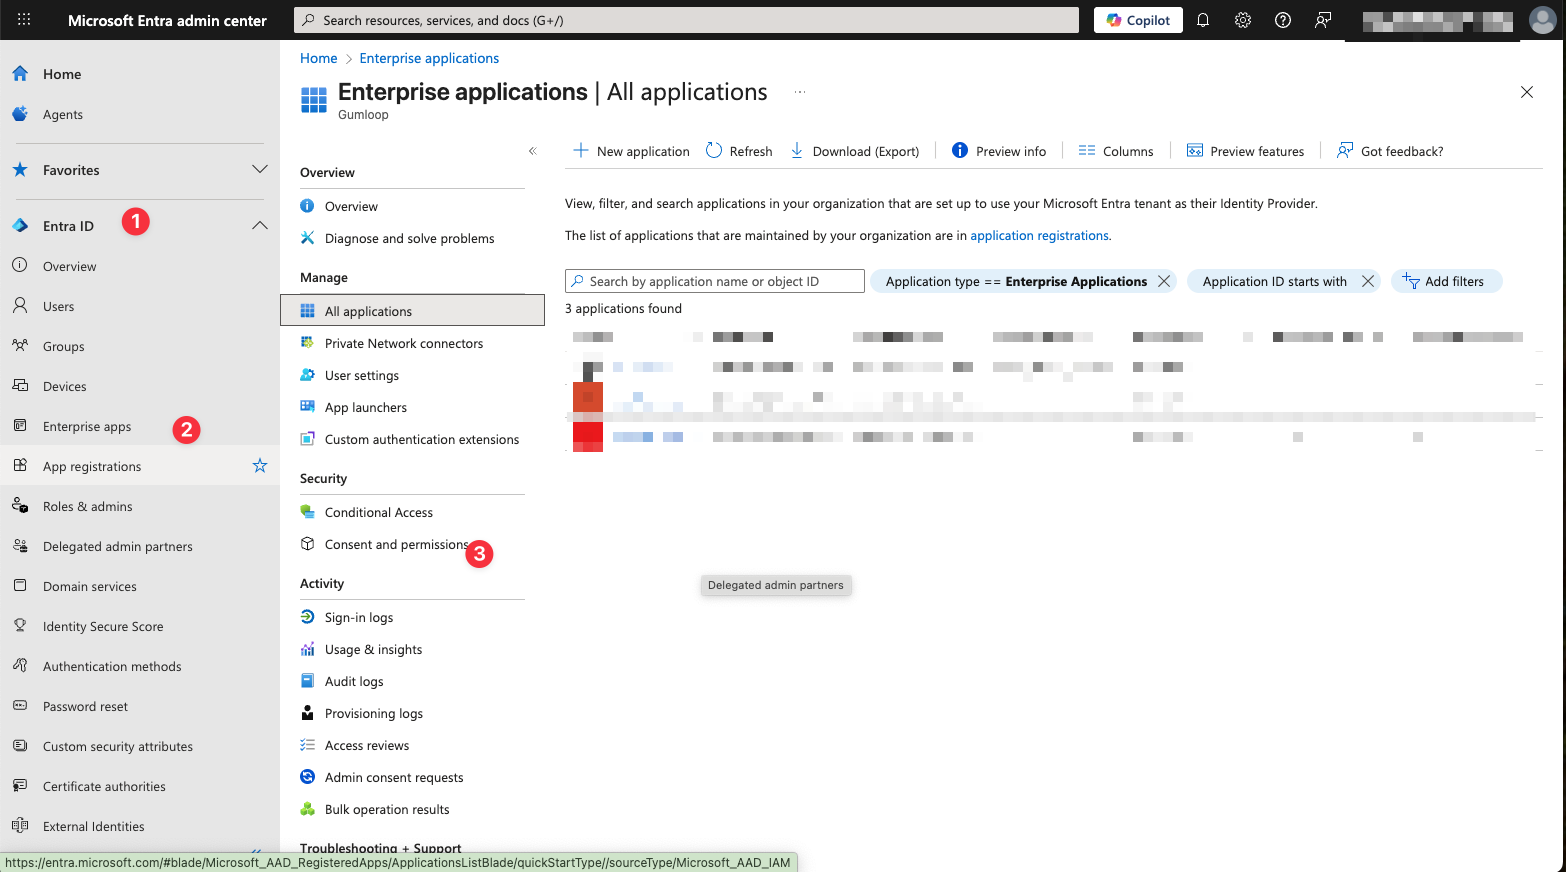Click the application registrations link
The height and width of the screenshot is (872, 1566).
point(1039,236)
